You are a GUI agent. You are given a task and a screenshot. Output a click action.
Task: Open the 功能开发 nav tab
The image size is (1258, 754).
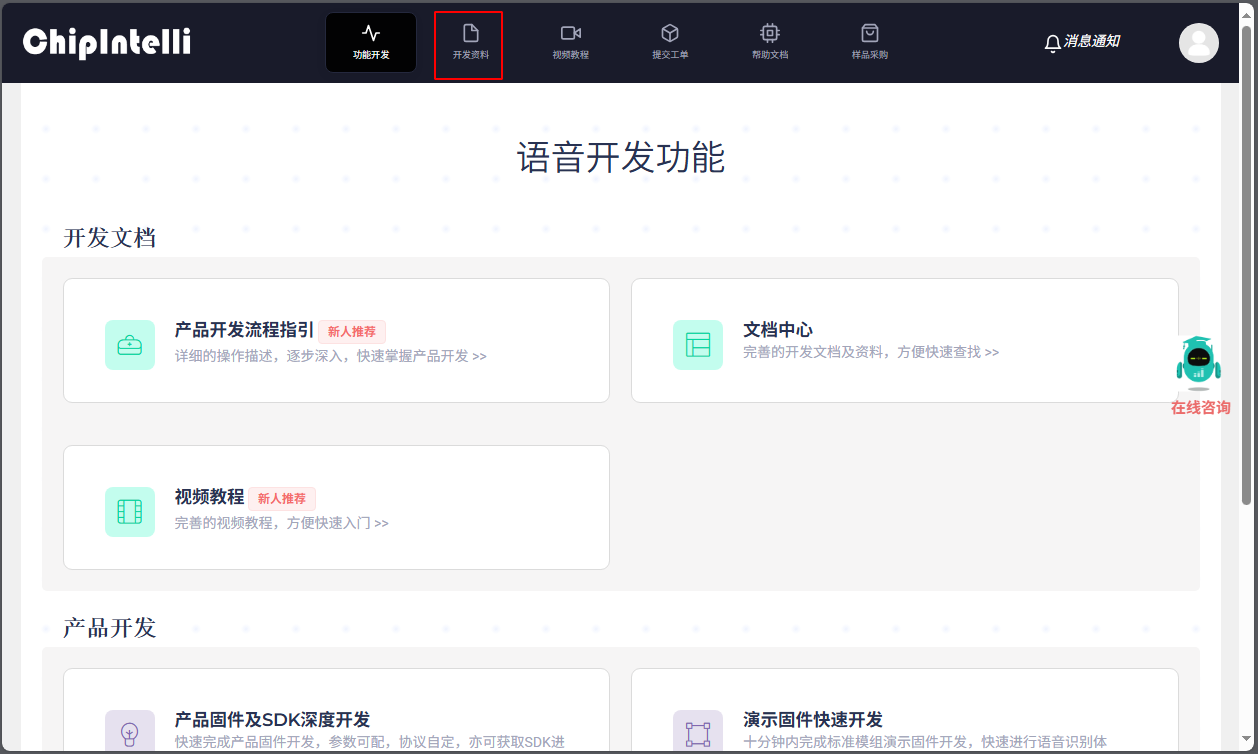[371, 42]
